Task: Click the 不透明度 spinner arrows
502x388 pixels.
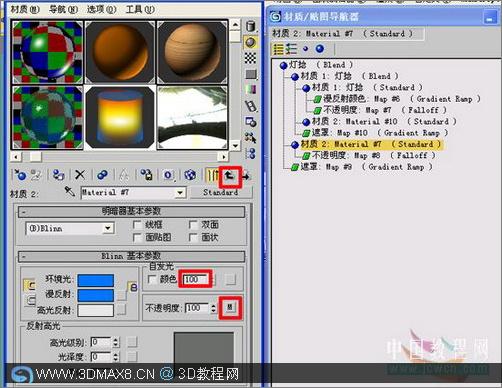Action: coord(213,308)
